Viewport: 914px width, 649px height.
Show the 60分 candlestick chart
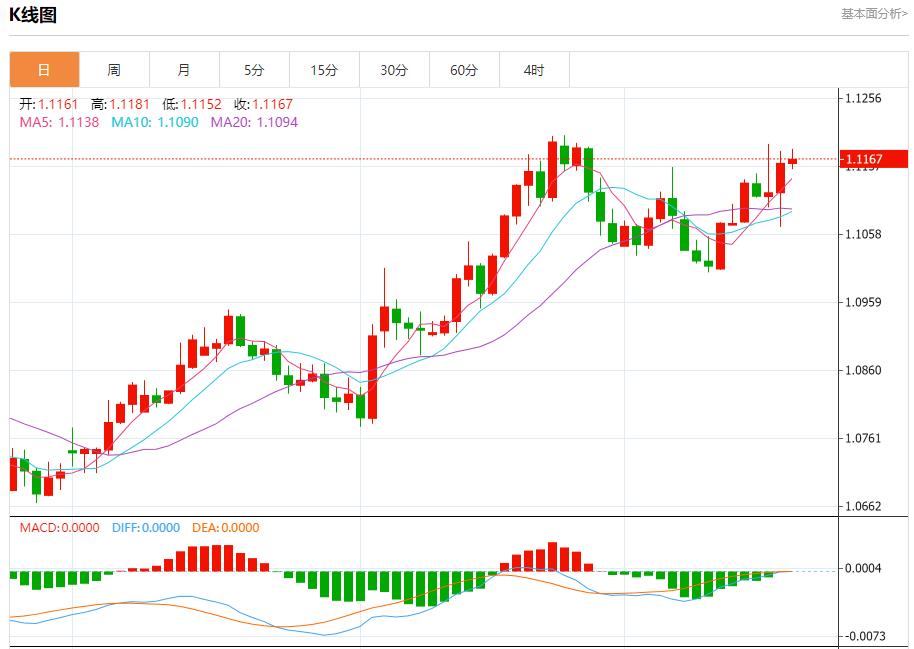(464, 70)
